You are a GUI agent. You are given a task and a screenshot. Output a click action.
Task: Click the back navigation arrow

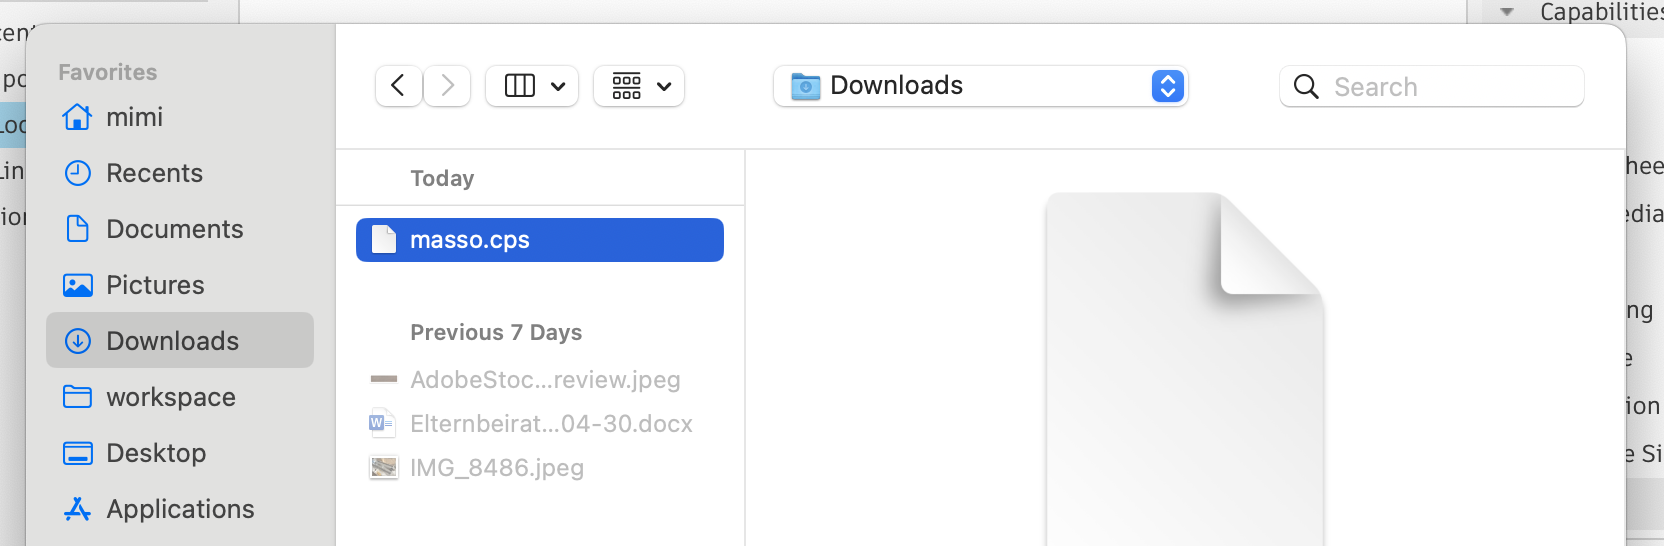coord(398,86)
